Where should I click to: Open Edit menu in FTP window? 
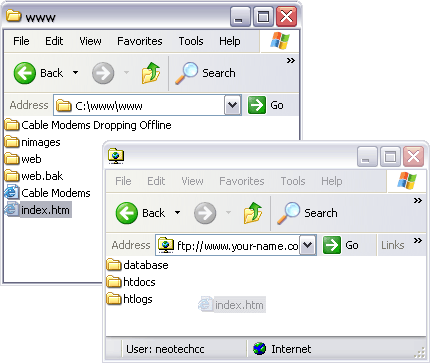[156, 181]
